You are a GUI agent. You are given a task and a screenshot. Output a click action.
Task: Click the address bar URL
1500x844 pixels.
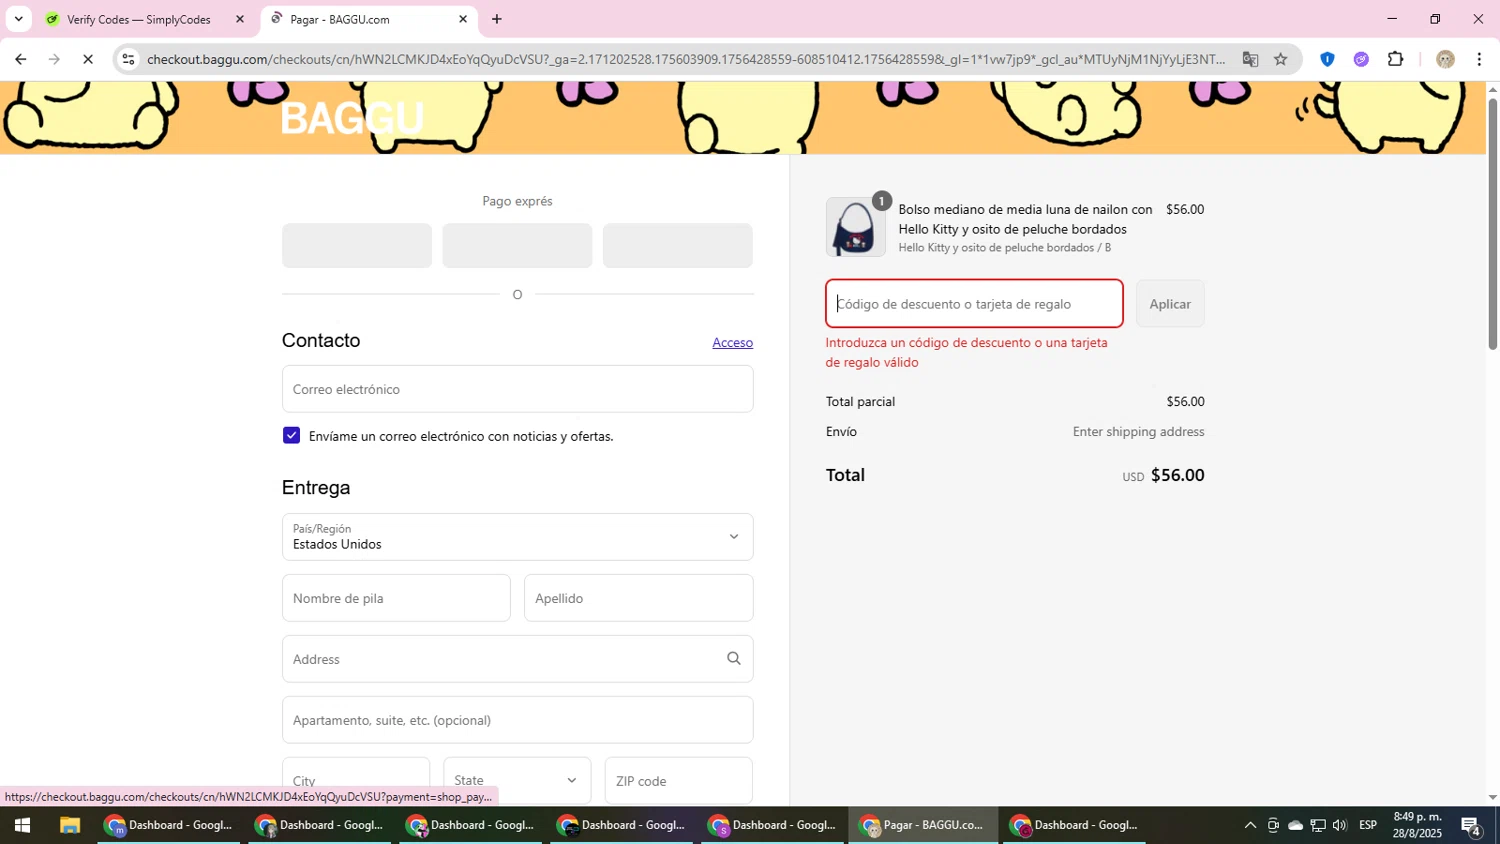pyautogui.click(x=685, y=59)
